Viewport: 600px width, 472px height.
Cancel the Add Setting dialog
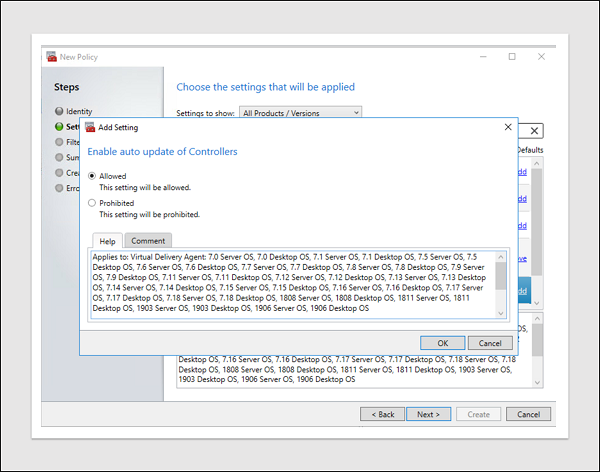(490, 343)
